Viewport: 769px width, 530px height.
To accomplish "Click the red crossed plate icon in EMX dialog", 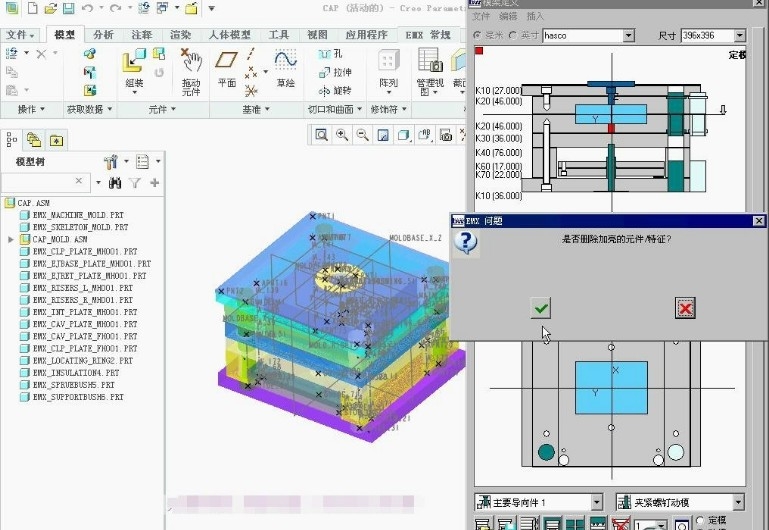I will 621,525.
